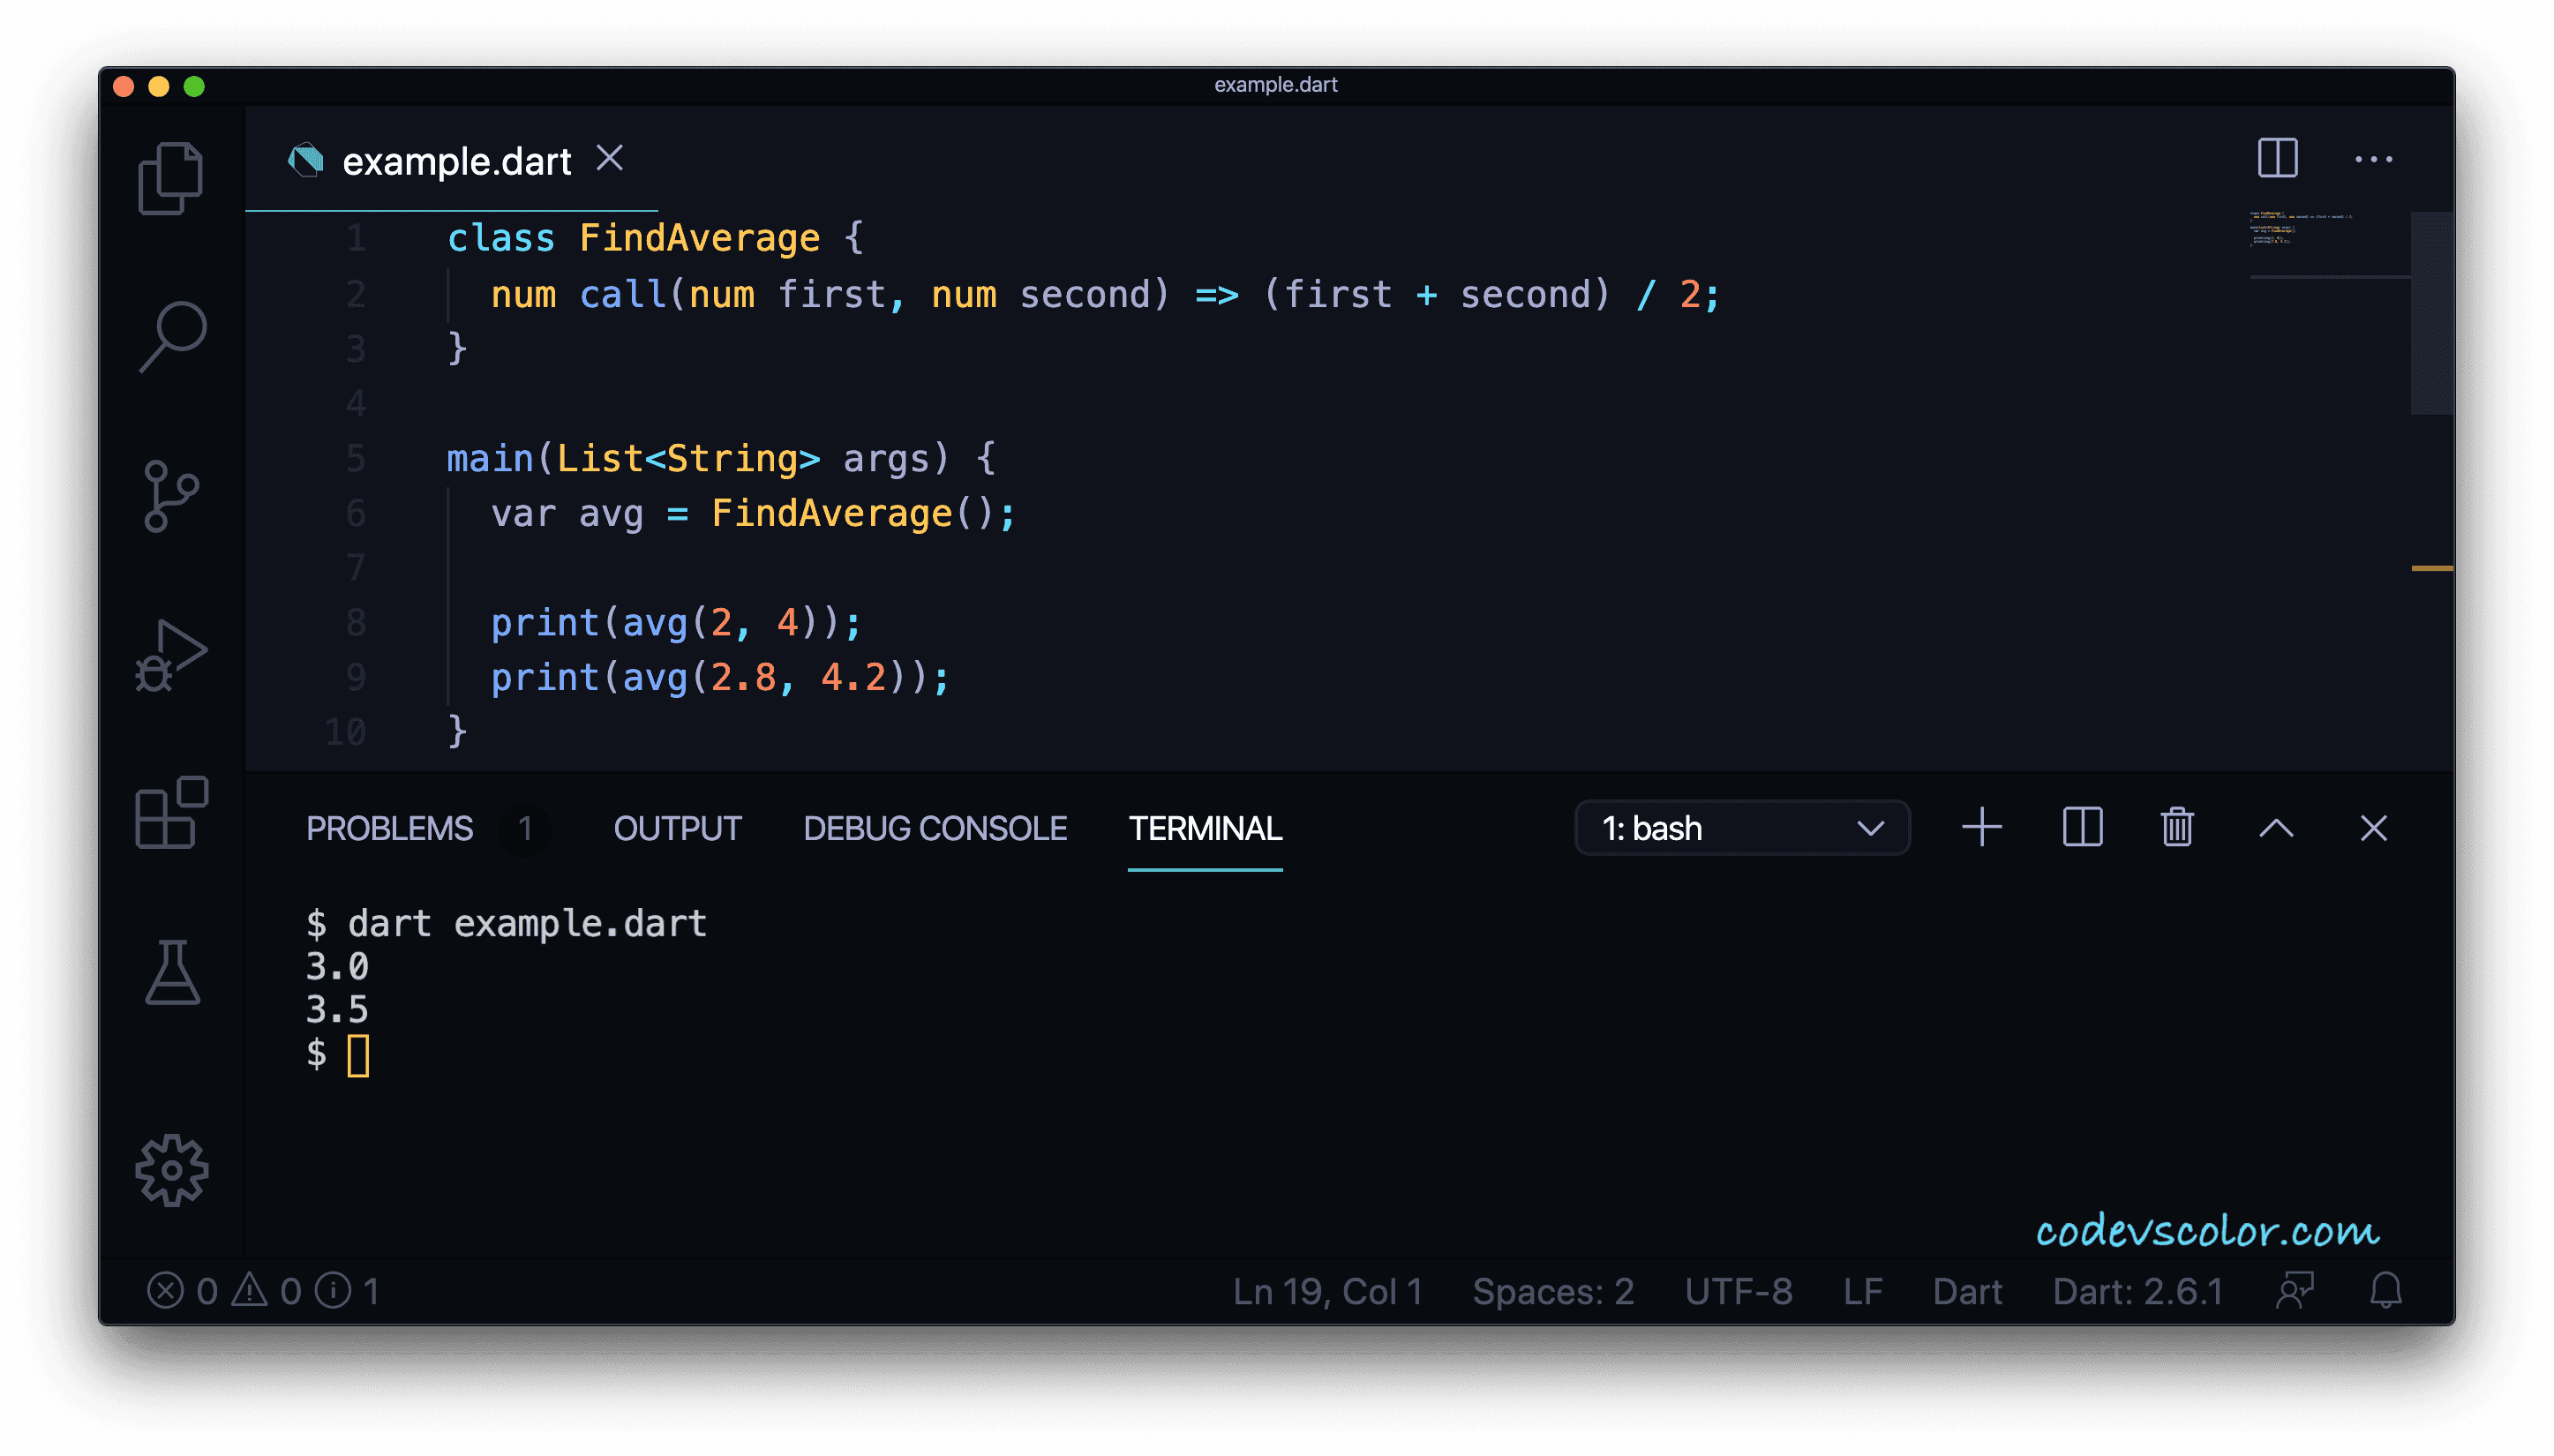Open the Run and Debug view
This screenshot has height=1456, width=2554.
tap(171, 656)
